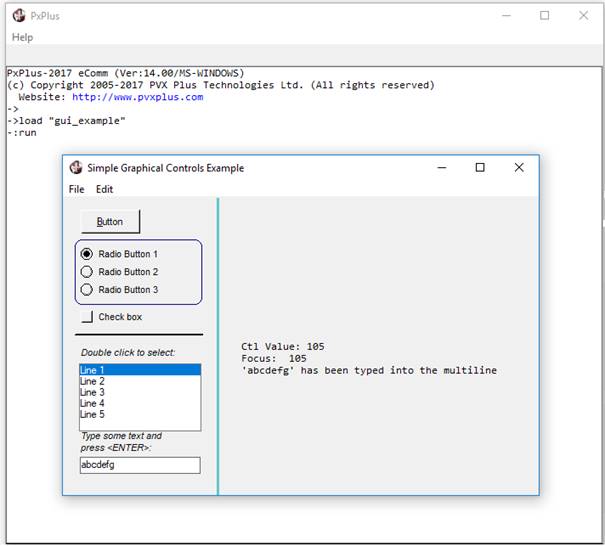Select Line 4 in the list
605x546 pixels.
(139, 403)
